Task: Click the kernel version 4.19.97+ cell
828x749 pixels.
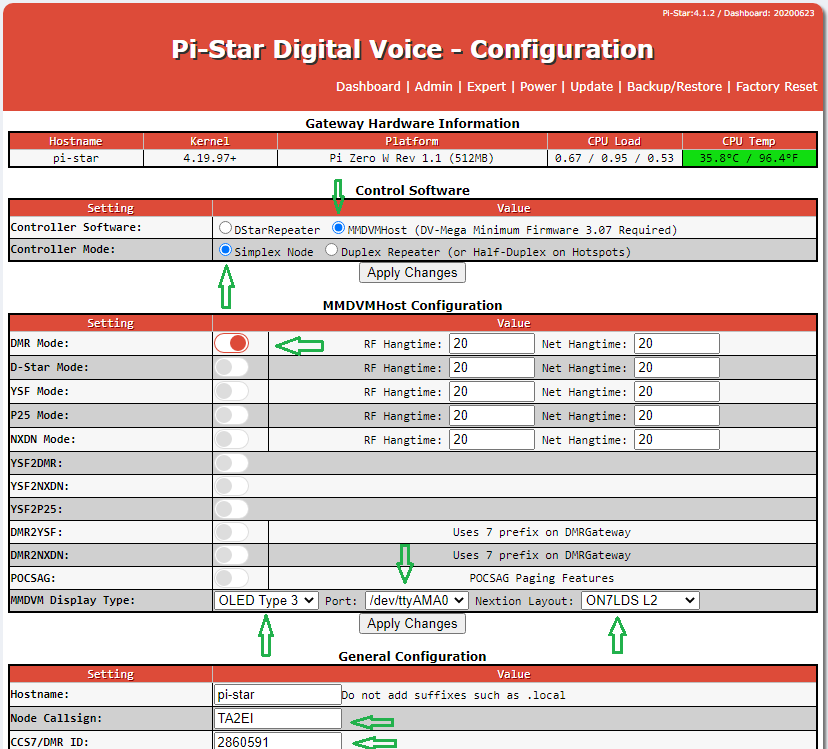Action: tap(210, 158)
